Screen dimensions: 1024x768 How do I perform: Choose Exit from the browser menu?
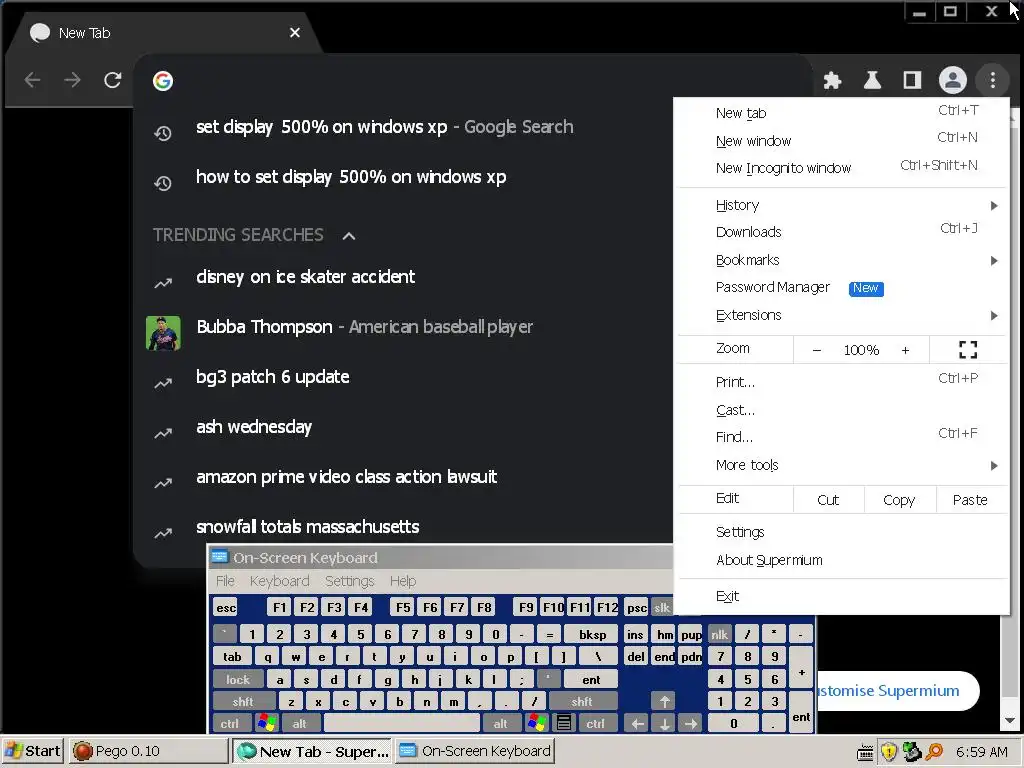coord(842,596)
